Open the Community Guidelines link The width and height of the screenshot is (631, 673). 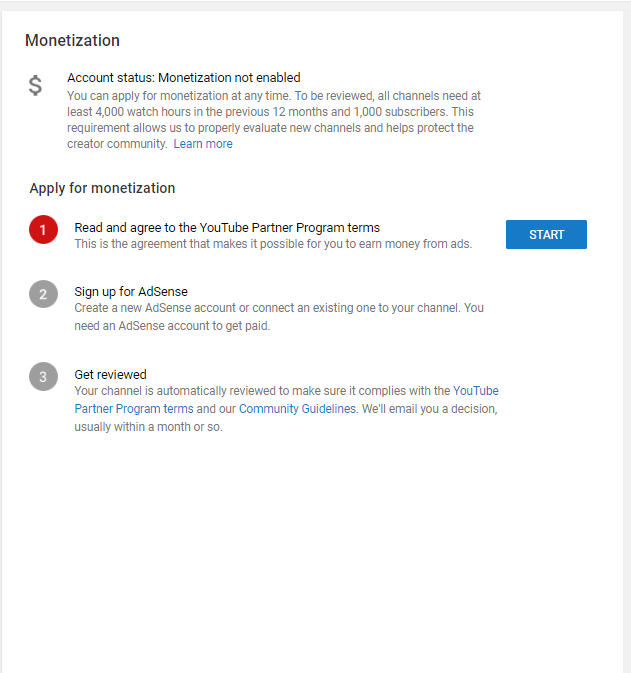point(297,409)
